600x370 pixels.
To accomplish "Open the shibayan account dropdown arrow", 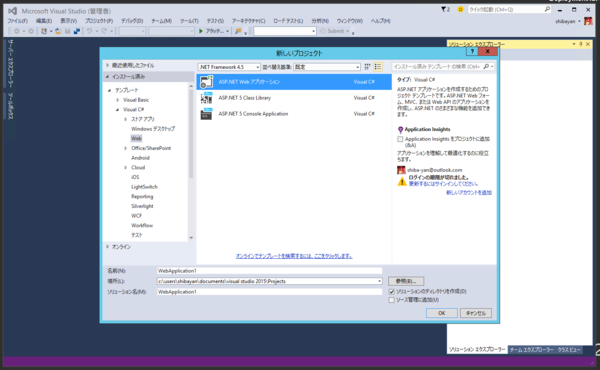I will click(579, 21).
